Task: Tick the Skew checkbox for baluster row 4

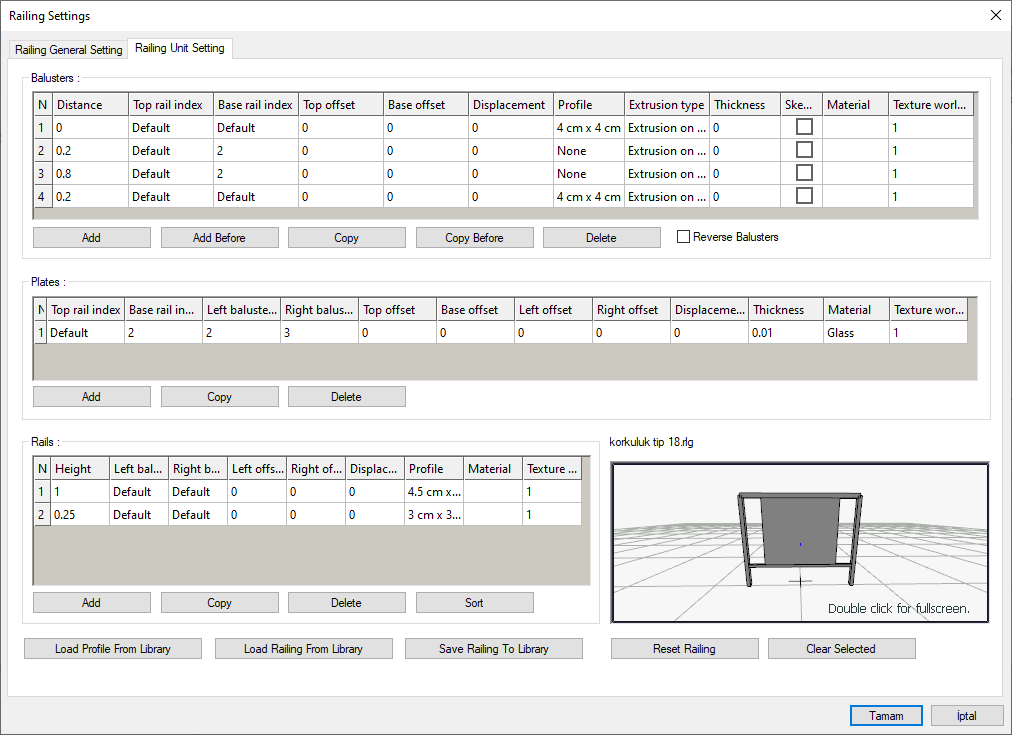Action: tap(804, 196)
